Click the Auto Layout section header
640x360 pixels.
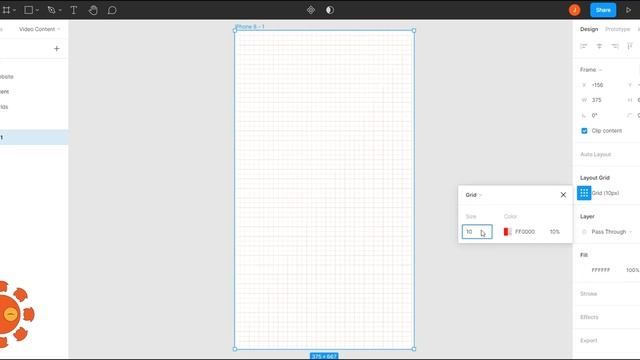pos(596,154)
